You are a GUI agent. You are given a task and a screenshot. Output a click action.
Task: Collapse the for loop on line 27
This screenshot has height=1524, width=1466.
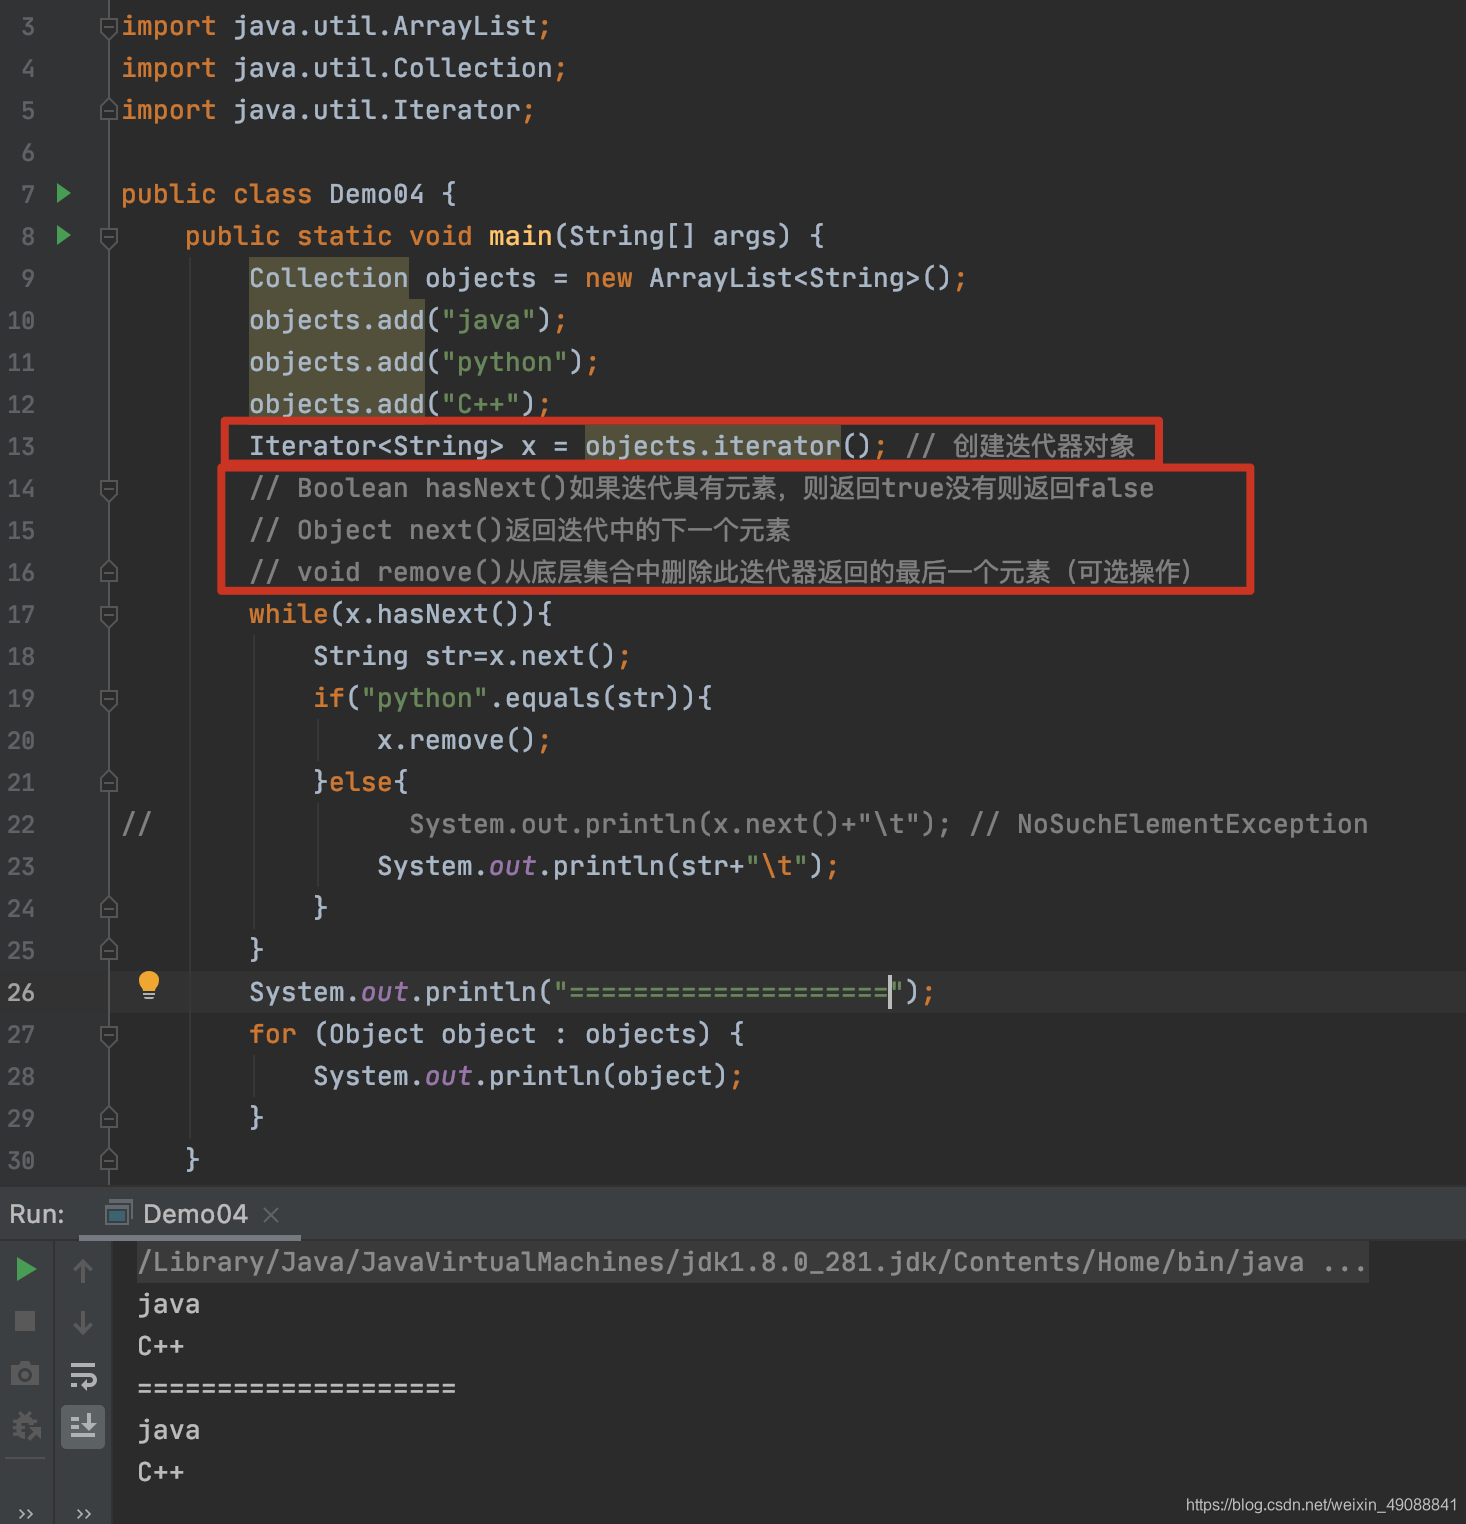109,1035
